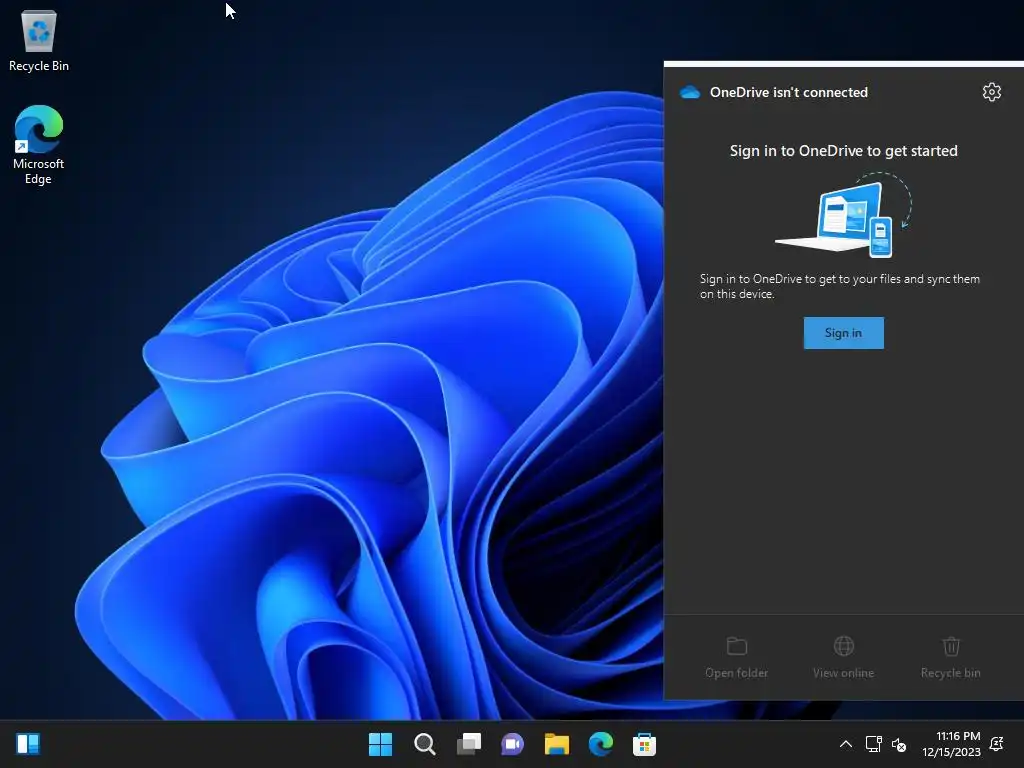
Task: Open the desktop Recycle Bin icon
Action: (39, 40)
